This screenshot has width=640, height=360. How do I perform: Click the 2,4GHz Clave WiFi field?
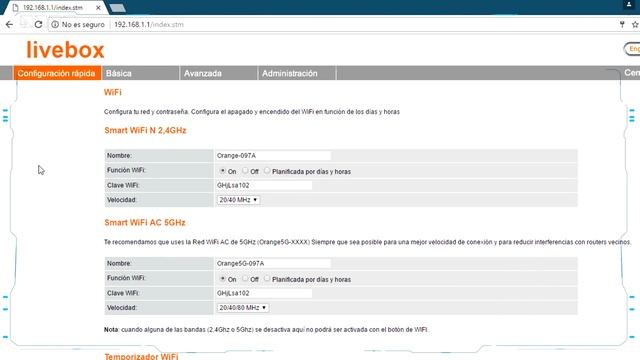tap(264, 185)
